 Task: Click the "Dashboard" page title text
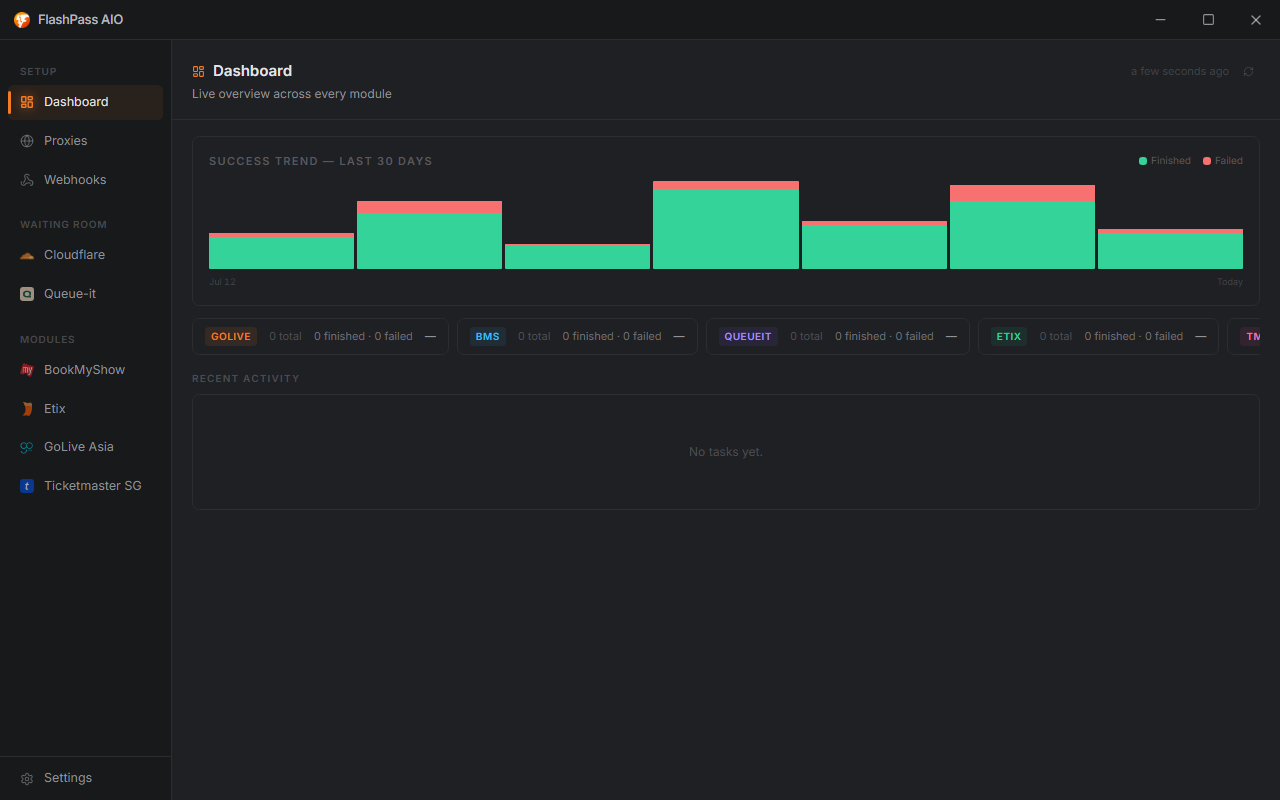(x=253, y=71)
